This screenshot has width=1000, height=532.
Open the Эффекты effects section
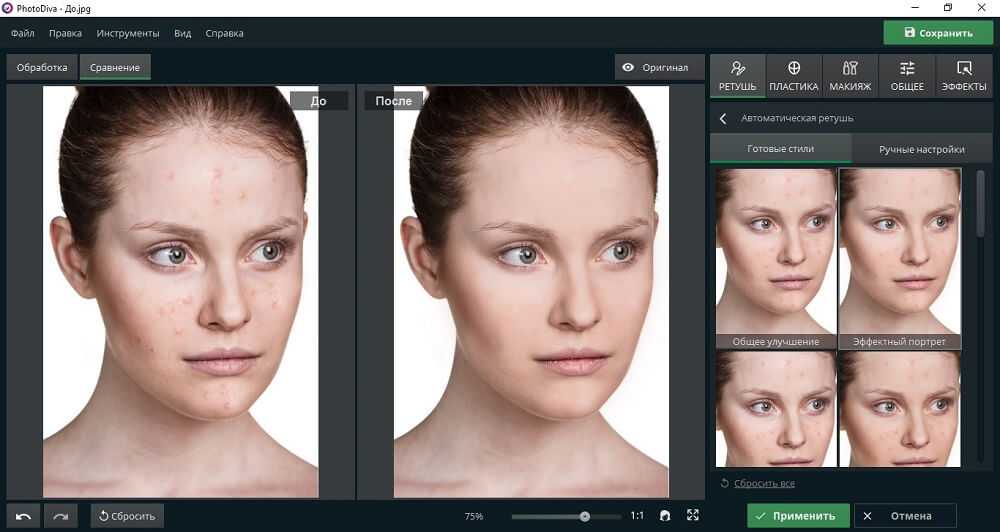tap(964, 77)
